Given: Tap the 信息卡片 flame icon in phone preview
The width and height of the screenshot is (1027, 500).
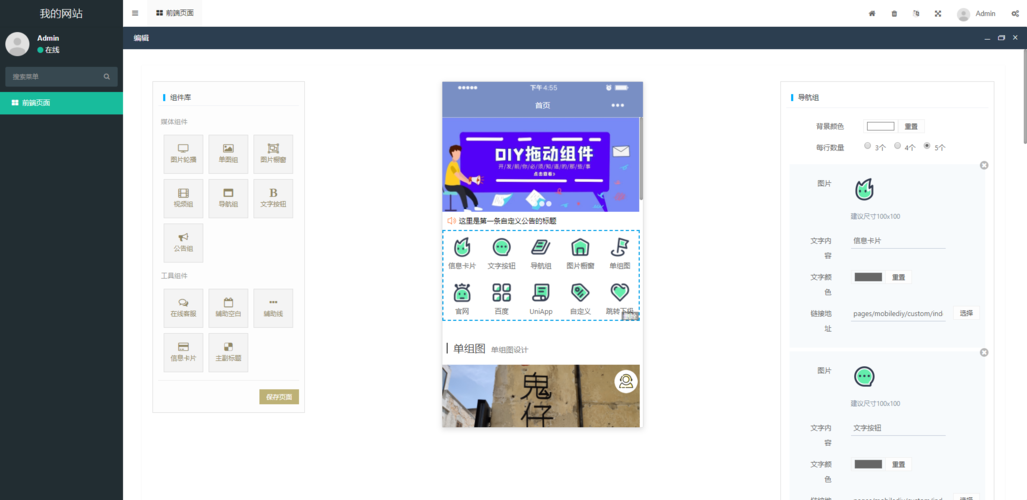Looking at the screenshot, I should coord(462,247).
